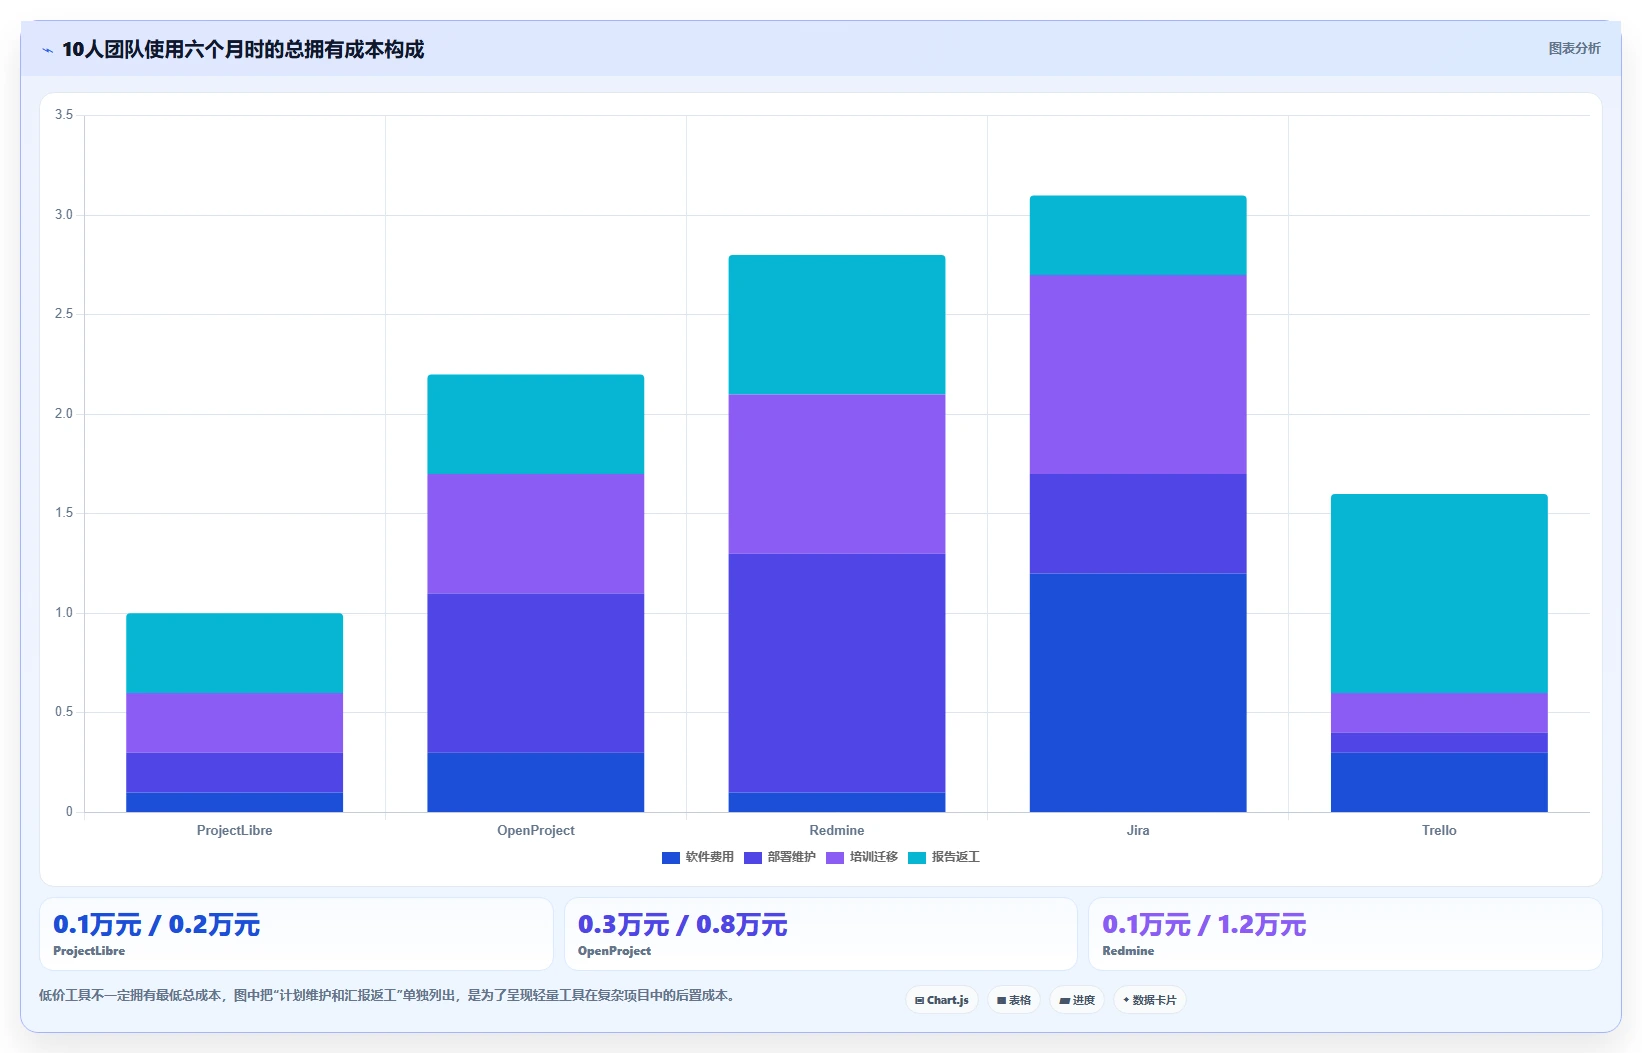The image size is (1642, 1053).
Task: Click the 图表分析 label in the header
Action: pos(1574,48)
